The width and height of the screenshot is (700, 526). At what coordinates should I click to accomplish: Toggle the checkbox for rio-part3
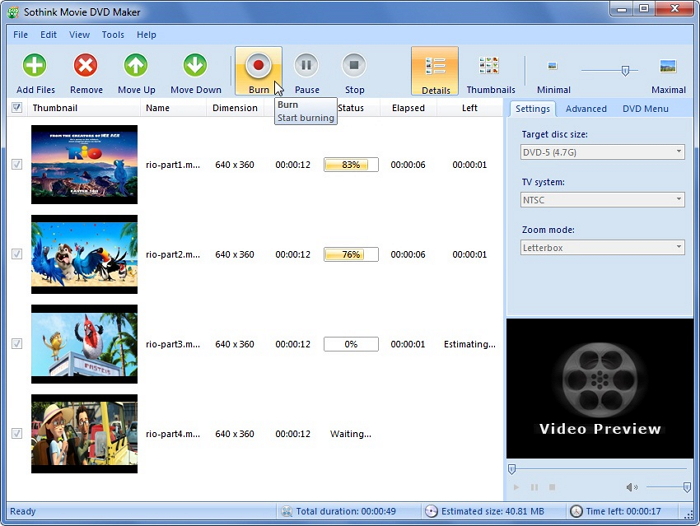[16, 344]
